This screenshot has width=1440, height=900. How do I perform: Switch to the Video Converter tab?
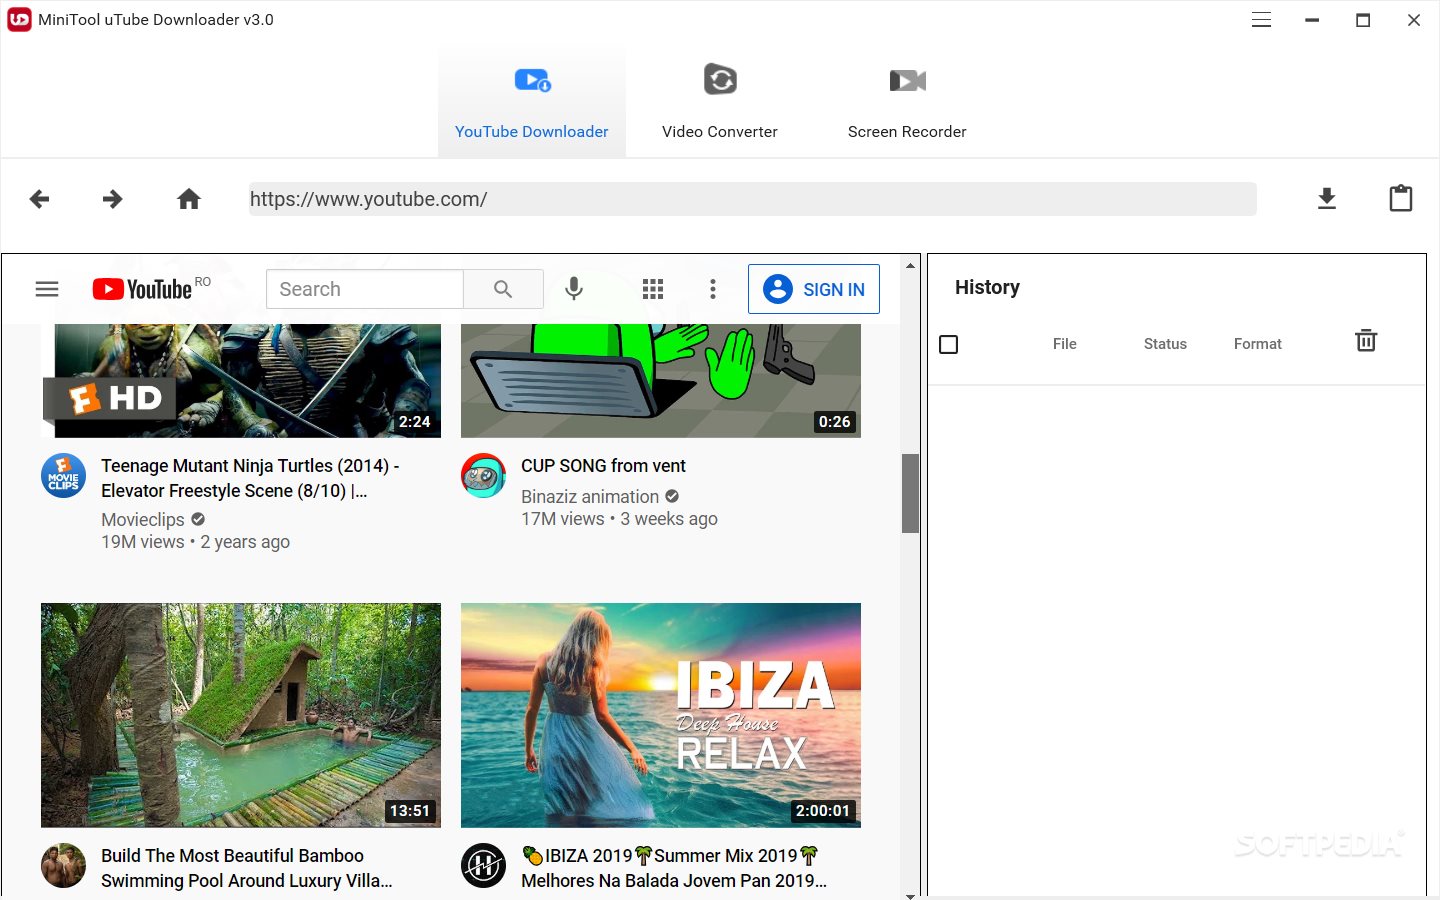pos(719,100)
